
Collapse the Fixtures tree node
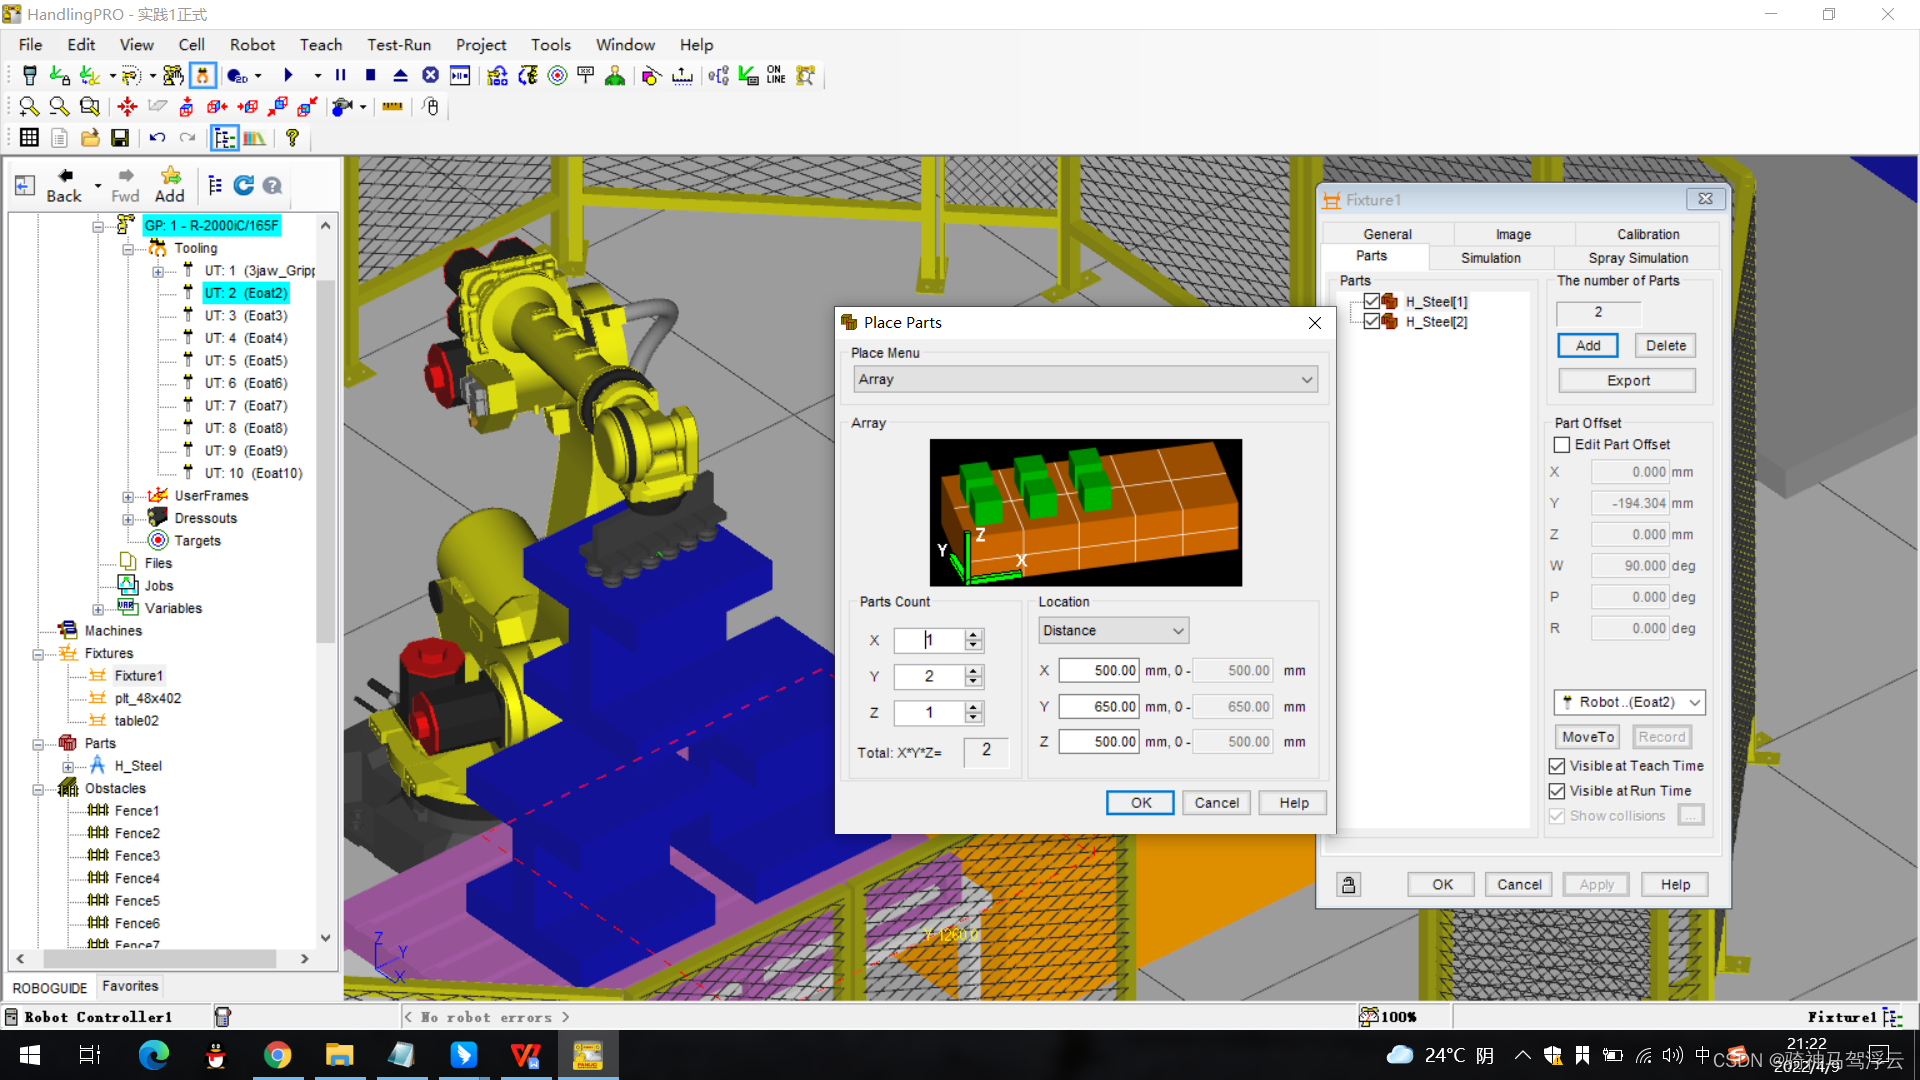[x=38, y=654]
